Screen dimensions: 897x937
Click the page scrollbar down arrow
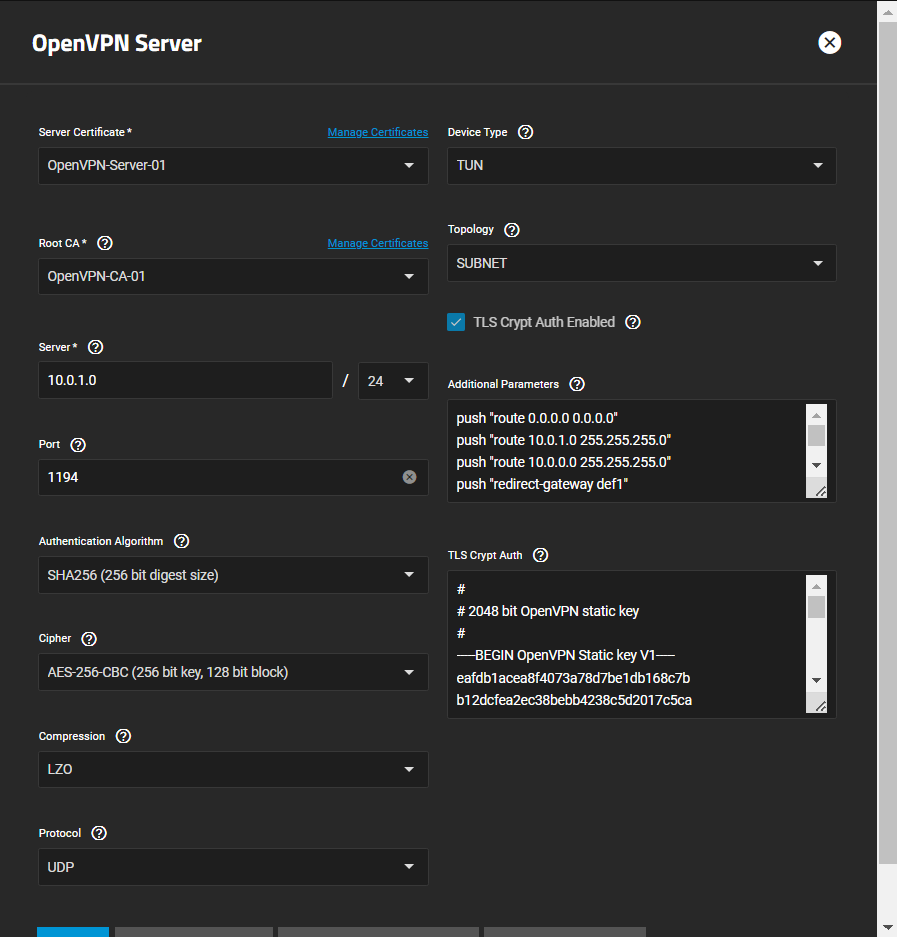[887, 927]
